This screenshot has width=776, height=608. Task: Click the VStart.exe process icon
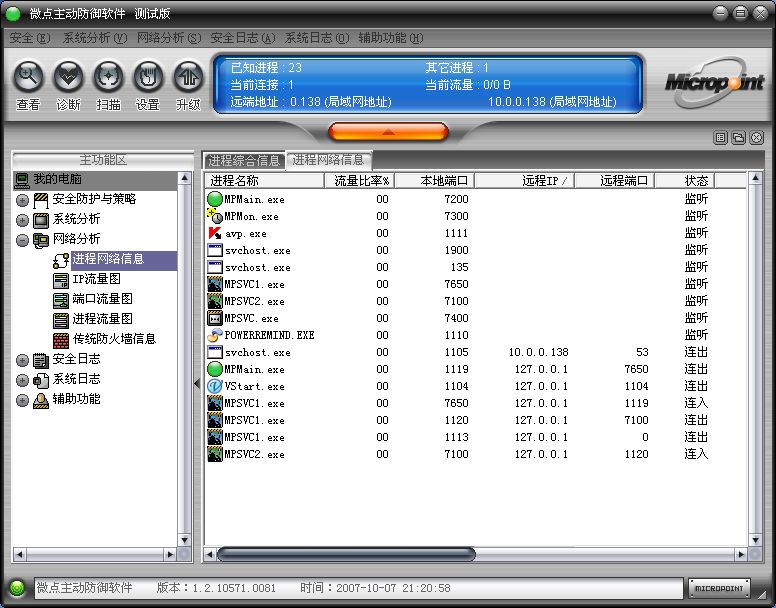click(x=215, y=386)
